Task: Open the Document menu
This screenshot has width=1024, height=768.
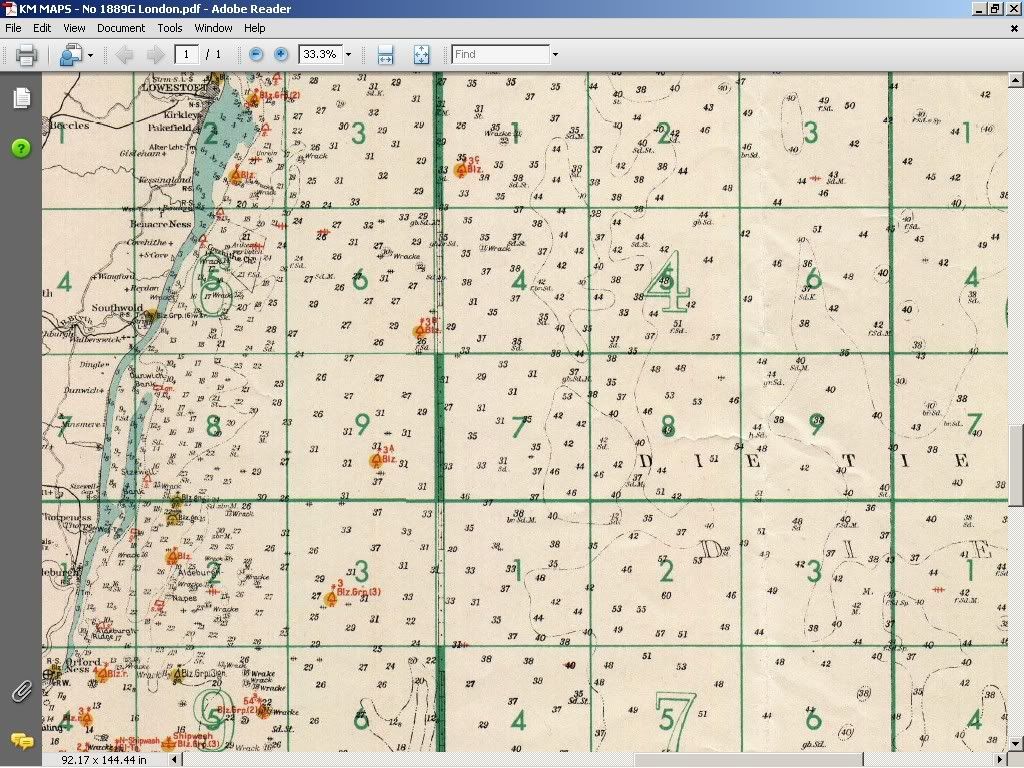Action: coord(121,28)
